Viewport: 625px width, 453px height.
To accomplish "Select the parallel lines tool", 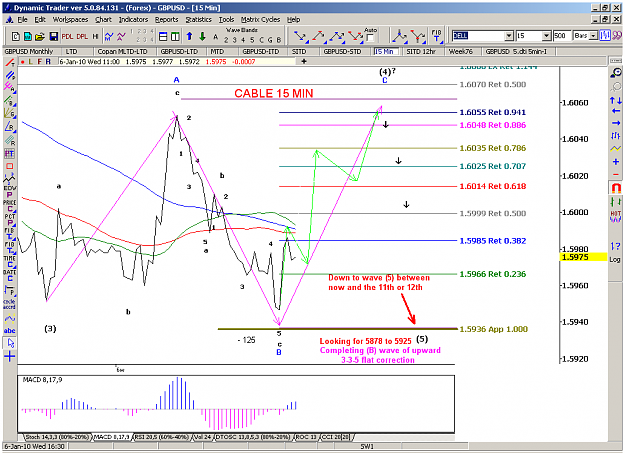I will click(10, 75).
